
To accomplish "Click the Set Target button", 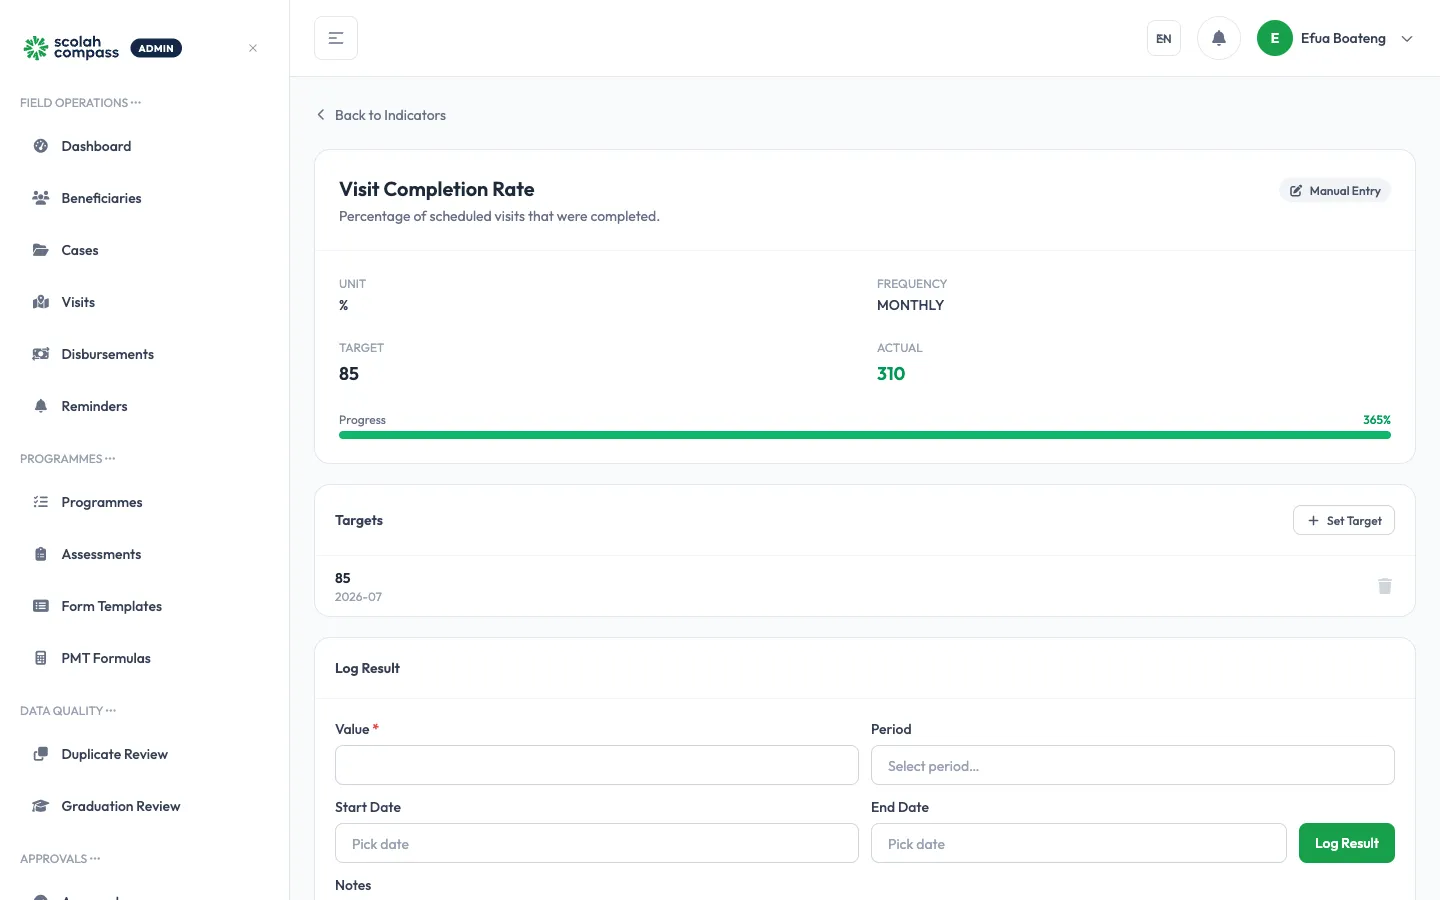I will coord(1344,520).
